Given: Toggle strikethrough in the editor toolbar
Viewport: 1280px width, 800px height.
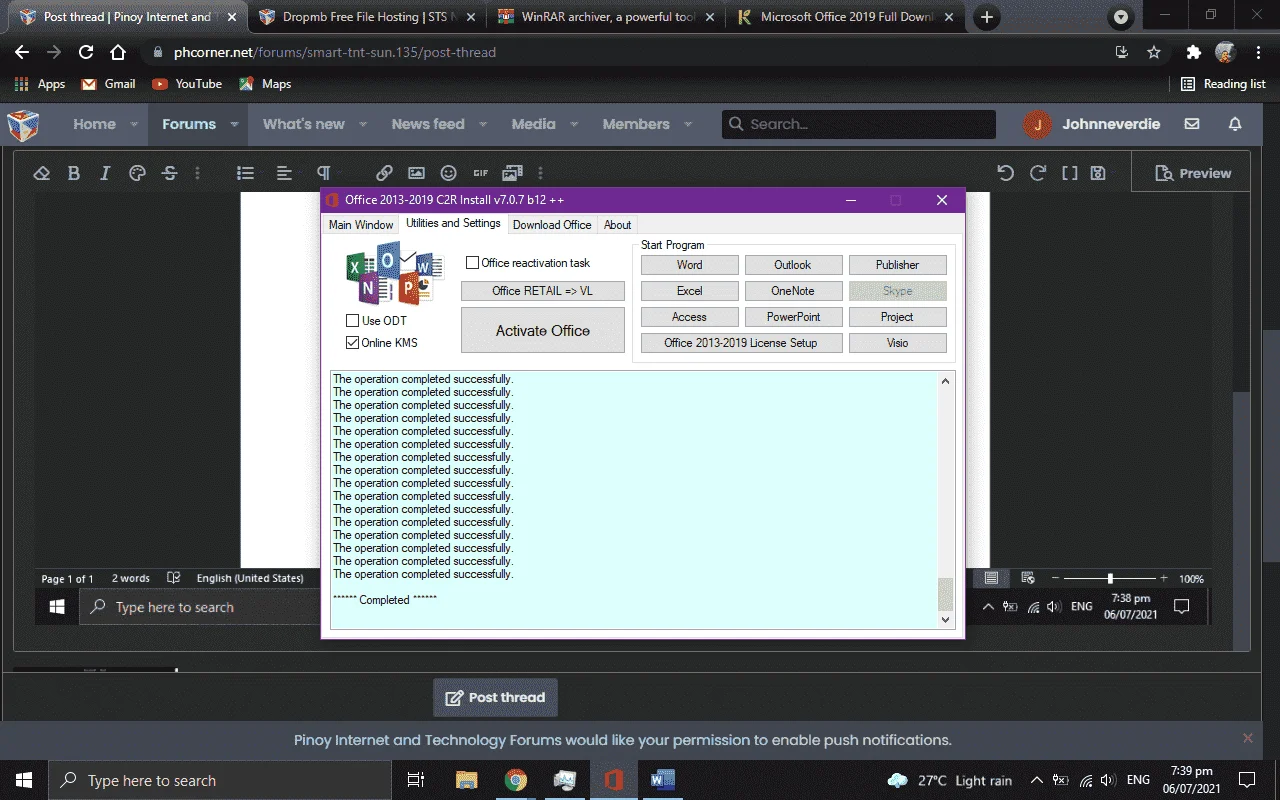Looking at the screenshot, I should (x=169, y=173).
